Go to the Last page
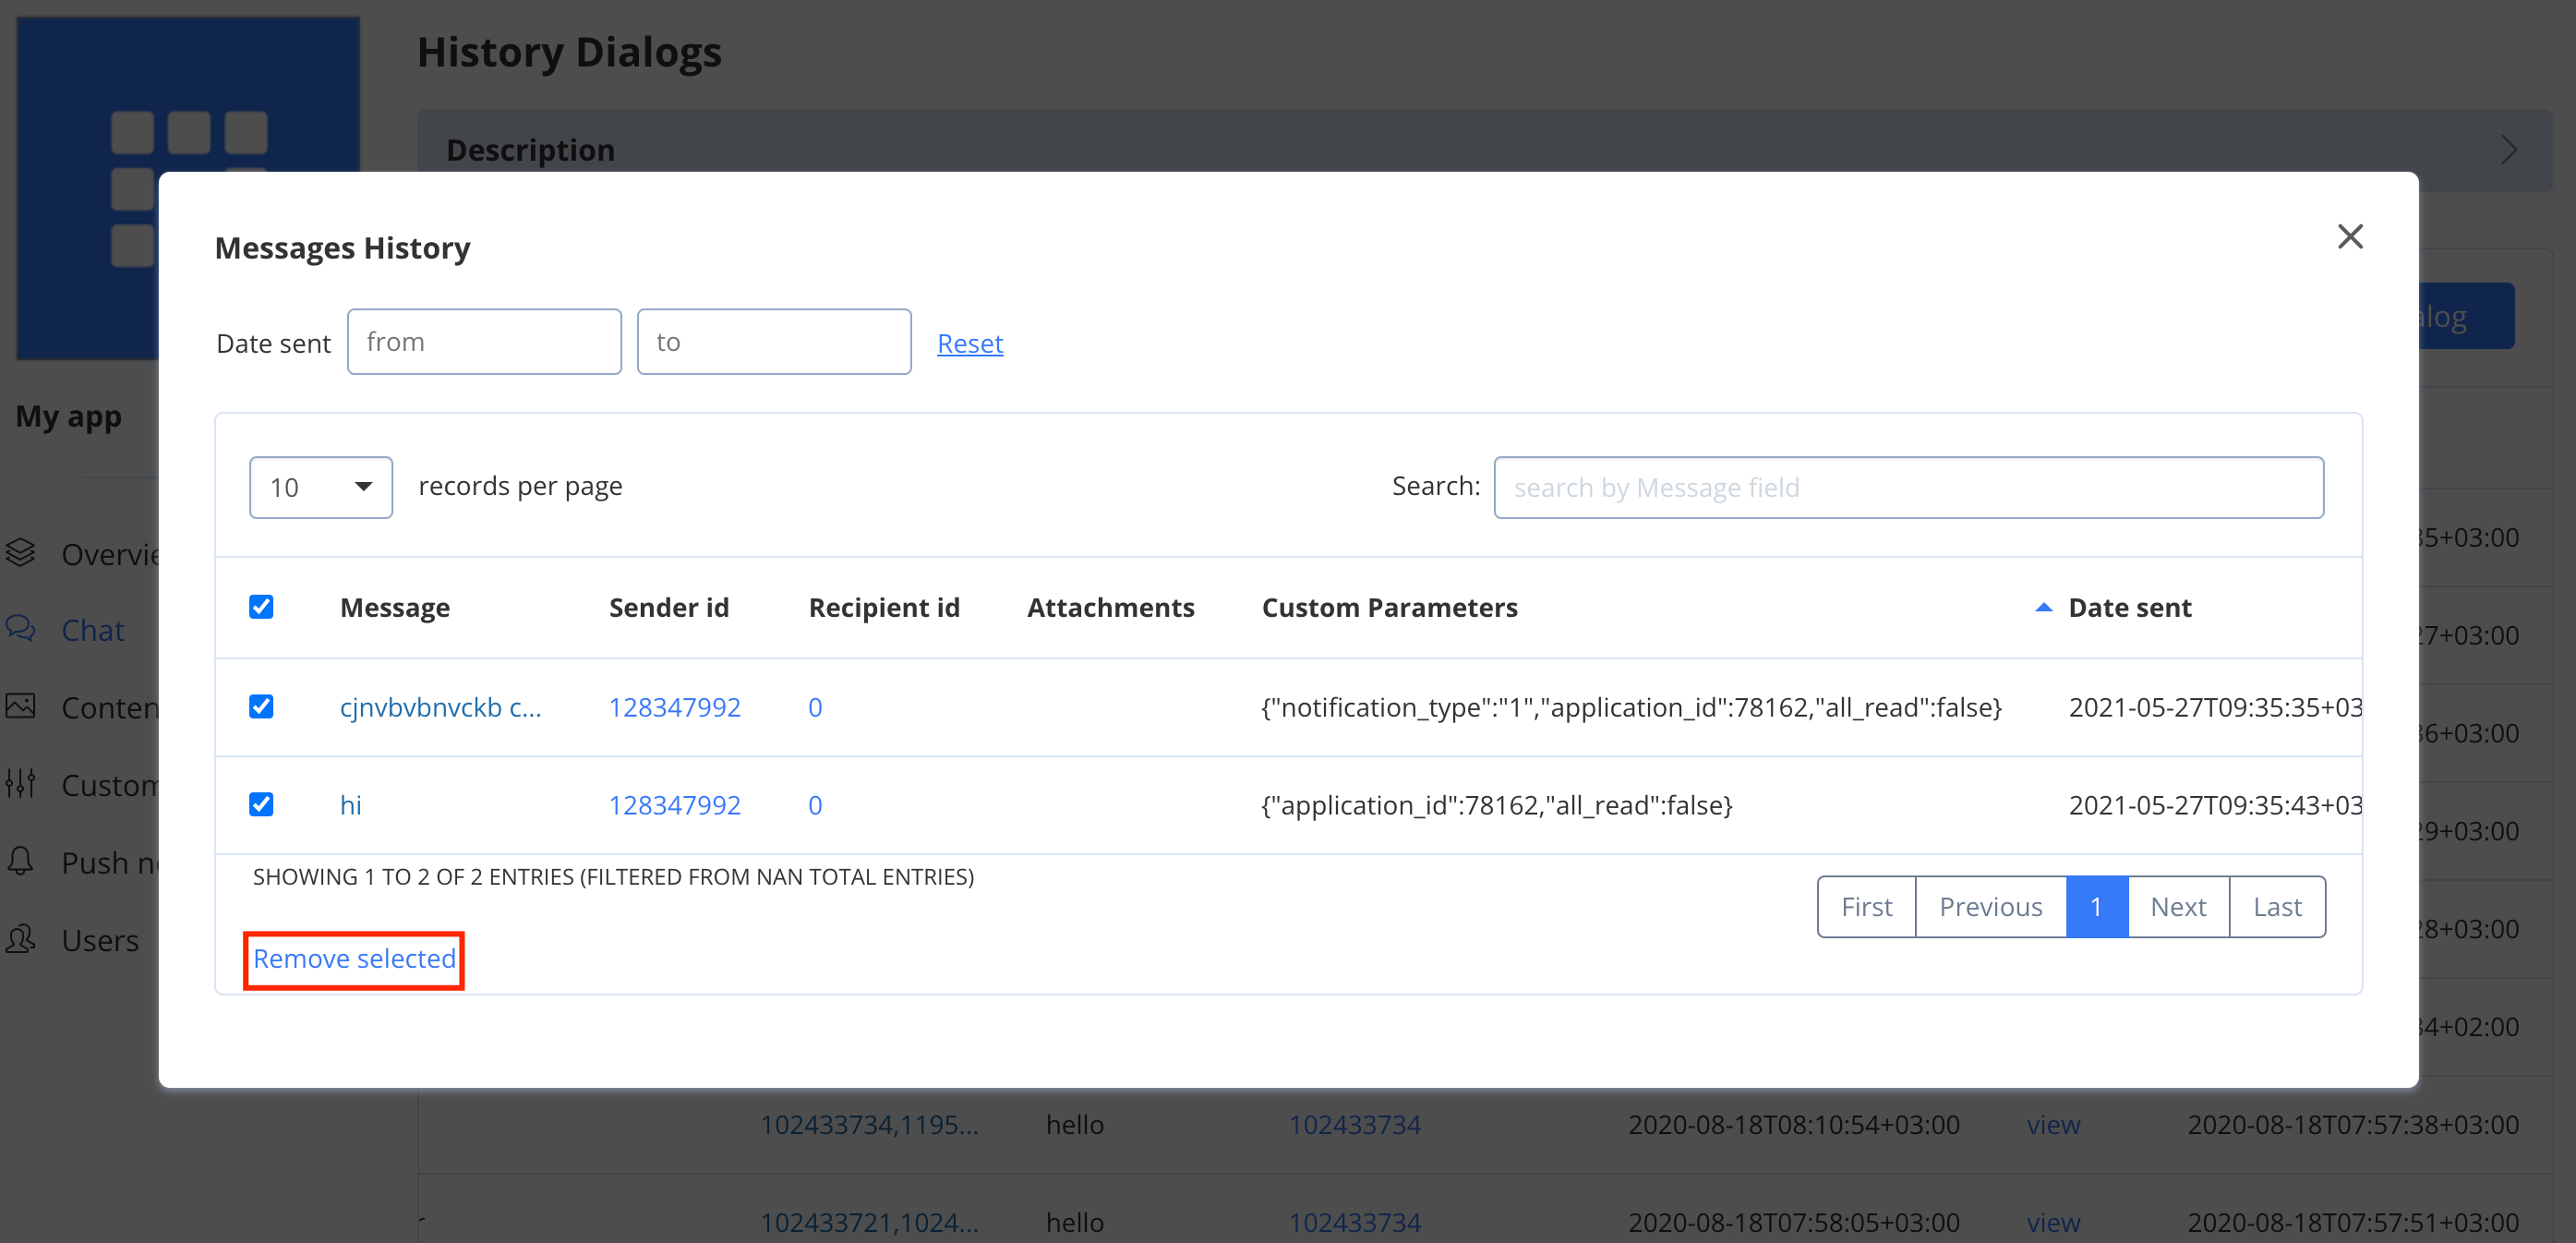This screenshot has height=1243, width=2576. coord(2276,907)
